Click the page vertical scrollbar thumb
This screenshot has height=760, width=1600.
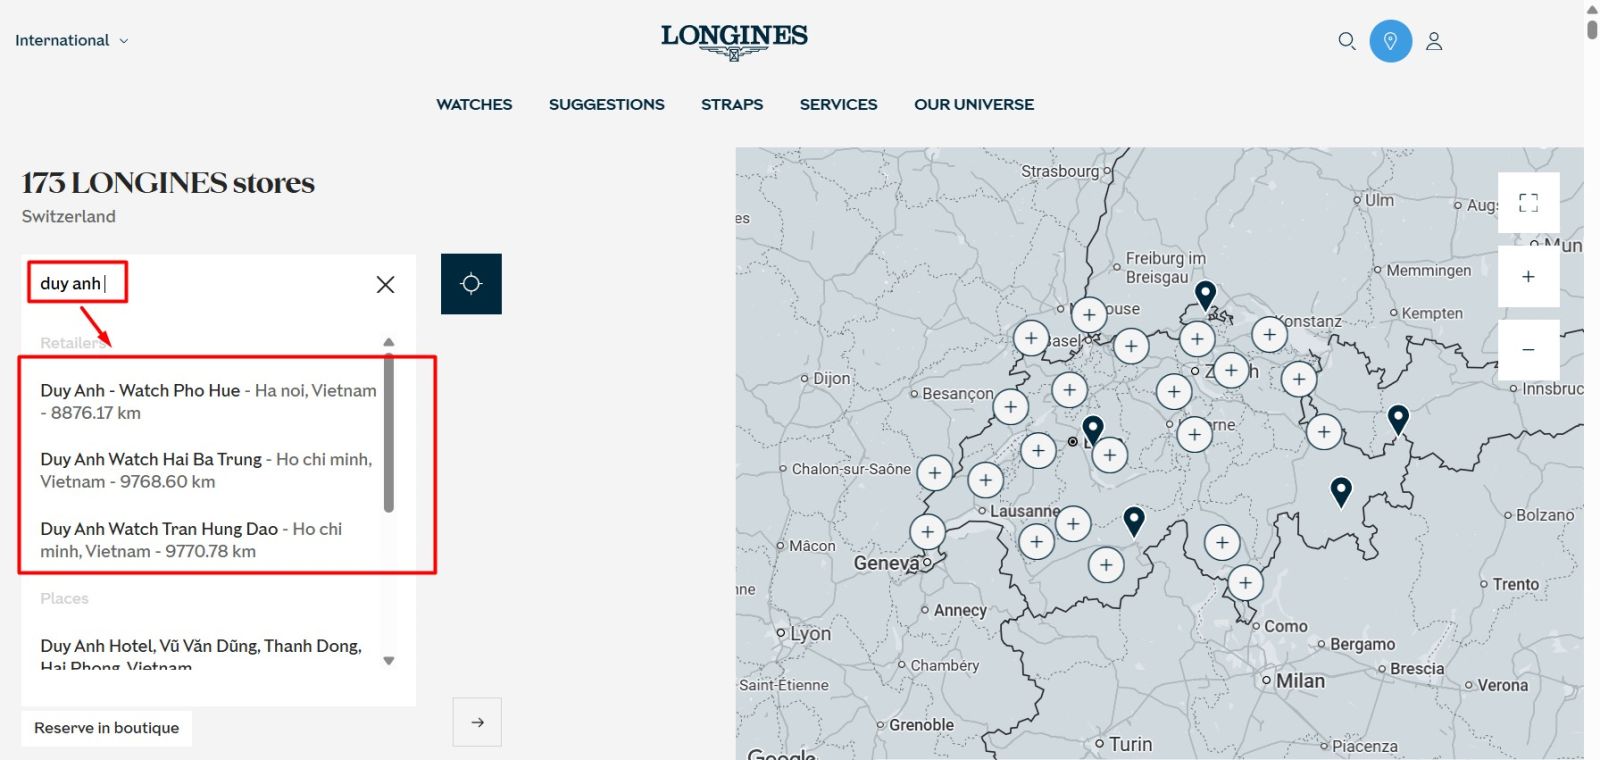pos(1592,28)
